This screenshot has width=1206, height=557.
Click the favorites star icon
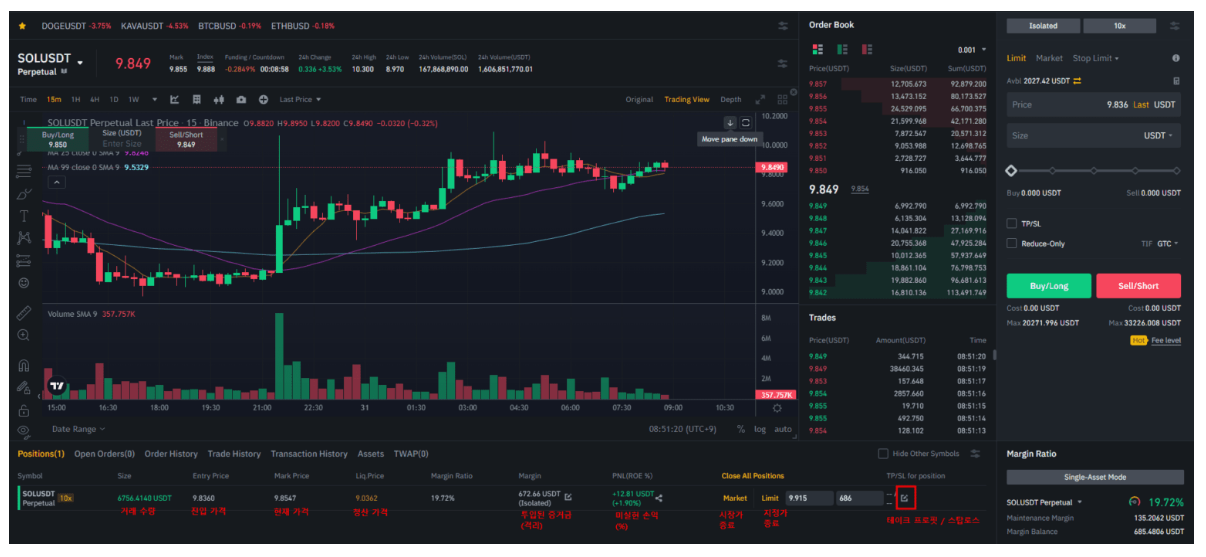pyautogui.click(x=22, y=25)
